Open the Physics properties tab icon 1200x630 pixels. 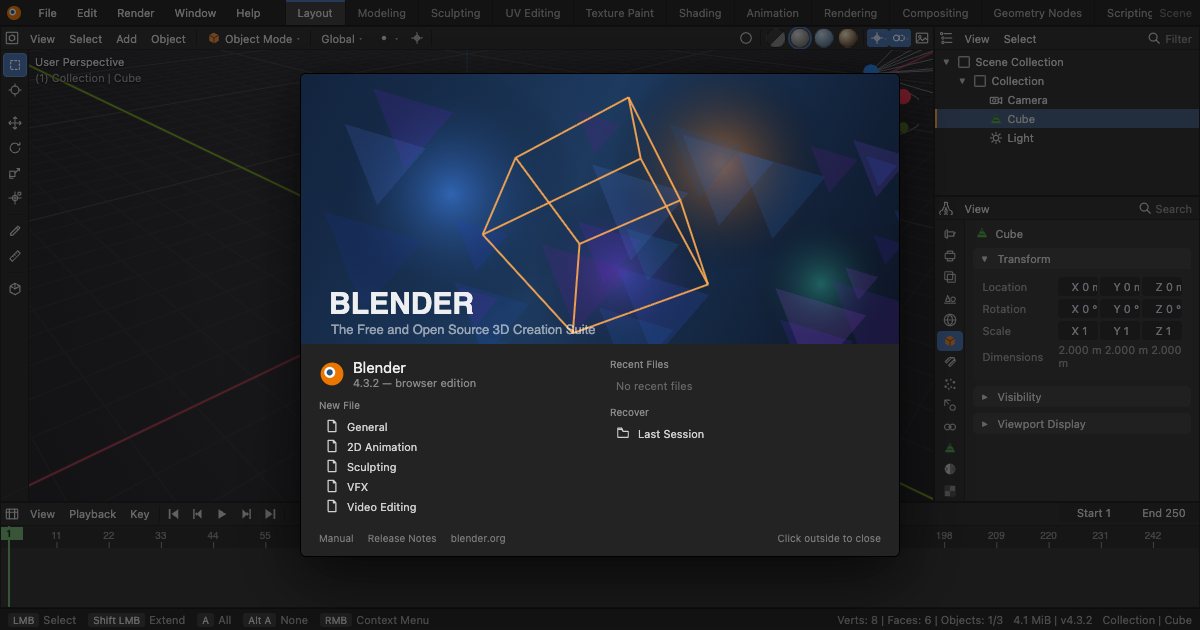(x=950, y=405)
